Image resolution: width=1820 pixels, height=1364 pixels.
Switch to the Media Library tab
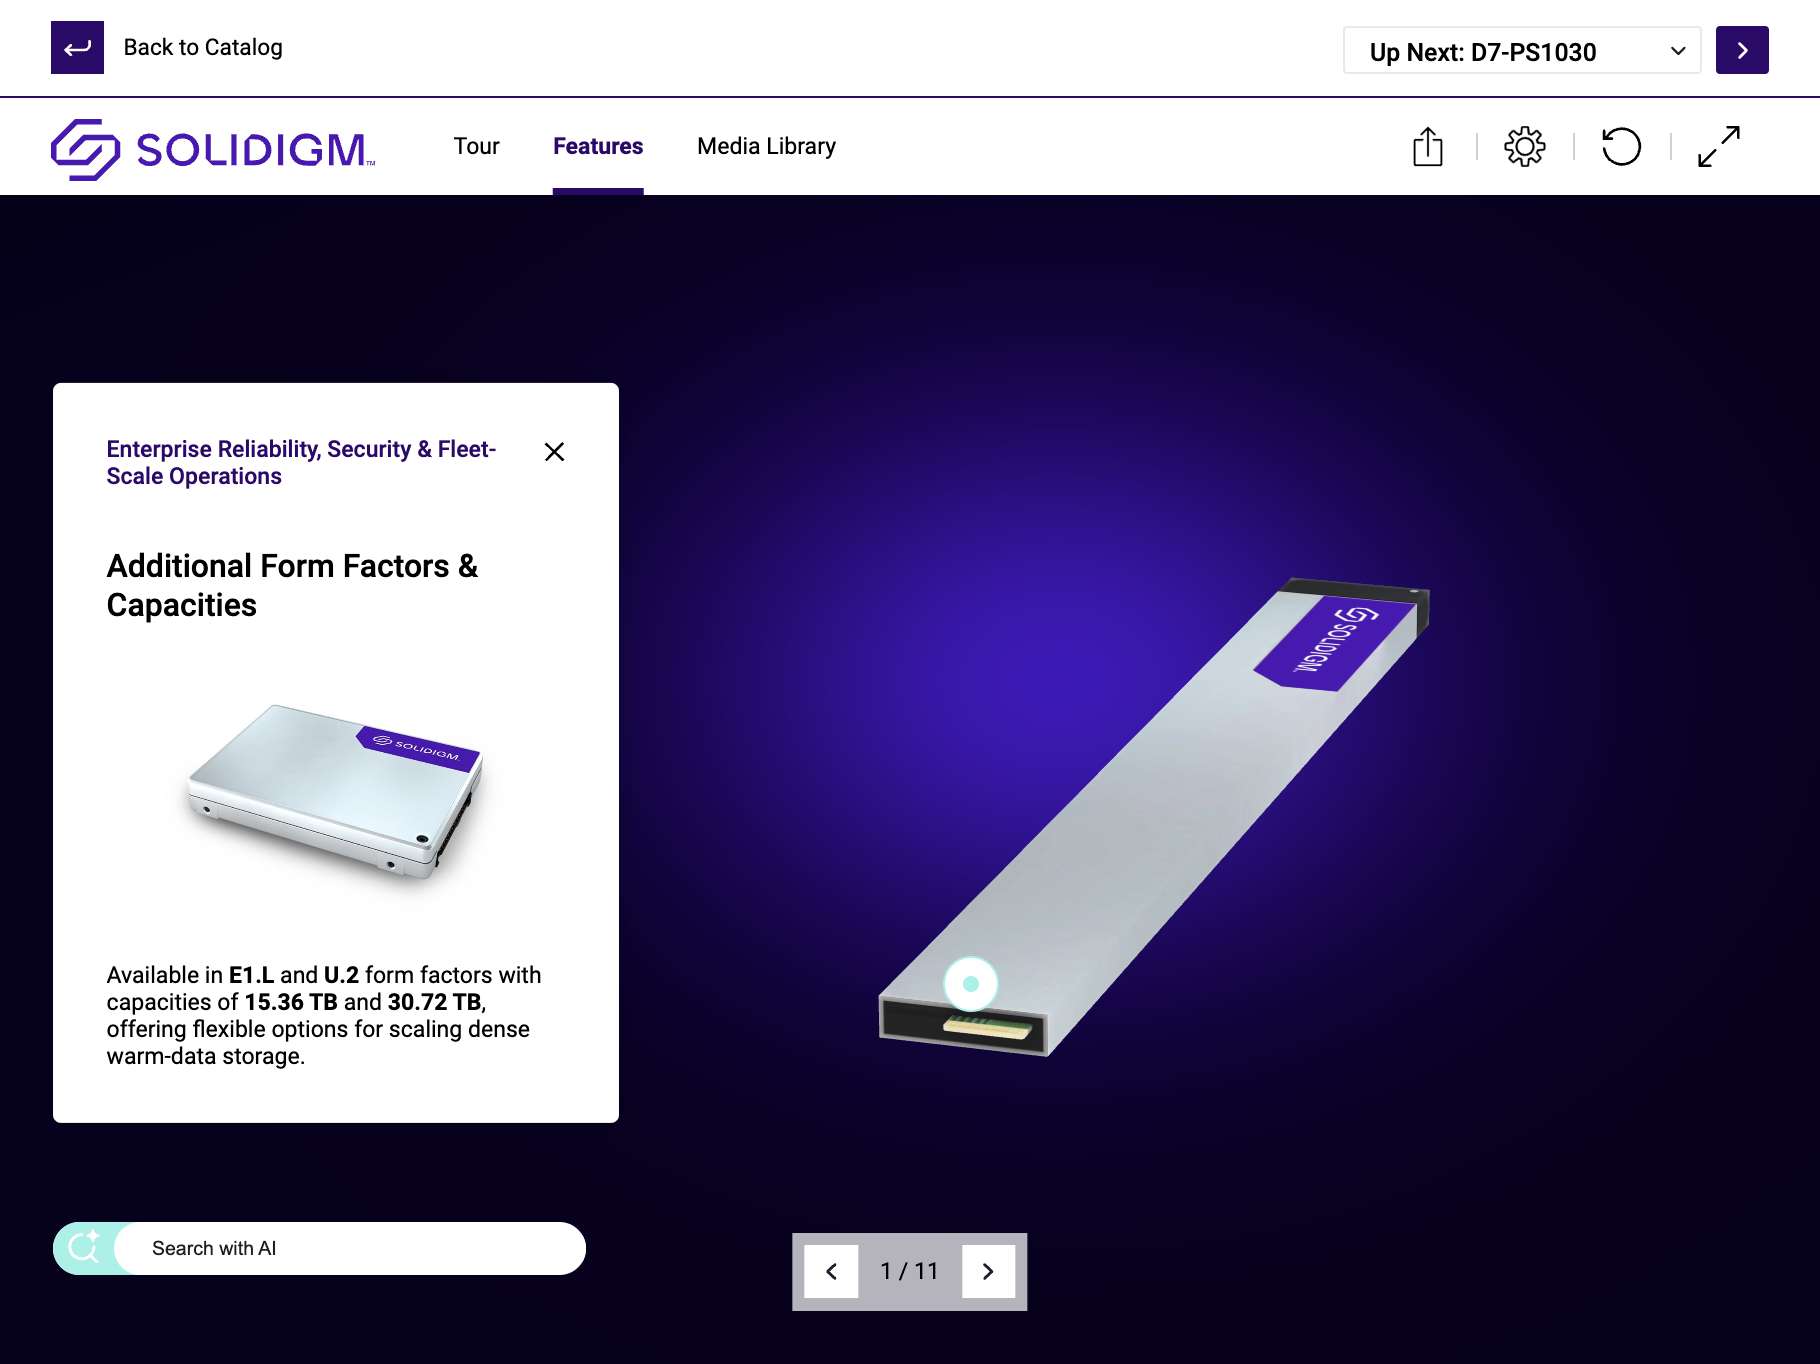[766, 146]
